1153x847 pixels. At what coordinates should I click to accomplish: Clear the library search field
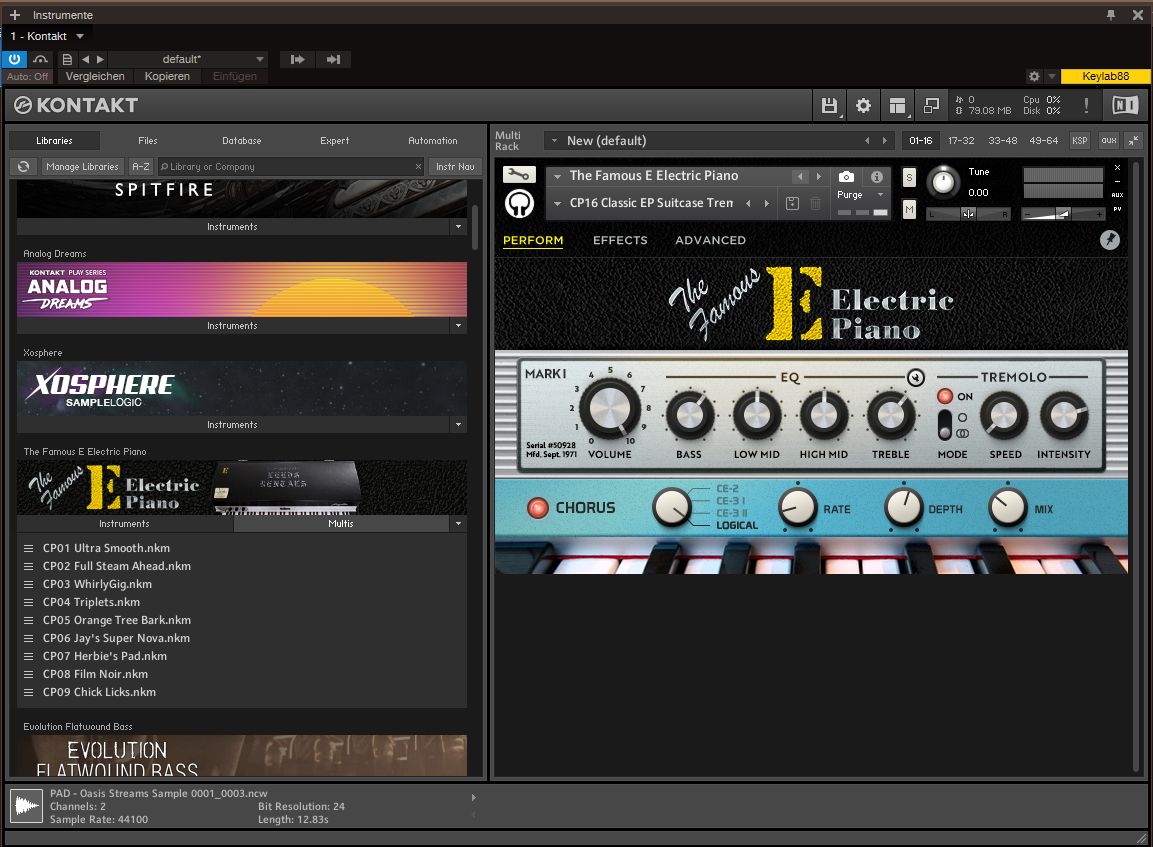click(x=418, y=167)
